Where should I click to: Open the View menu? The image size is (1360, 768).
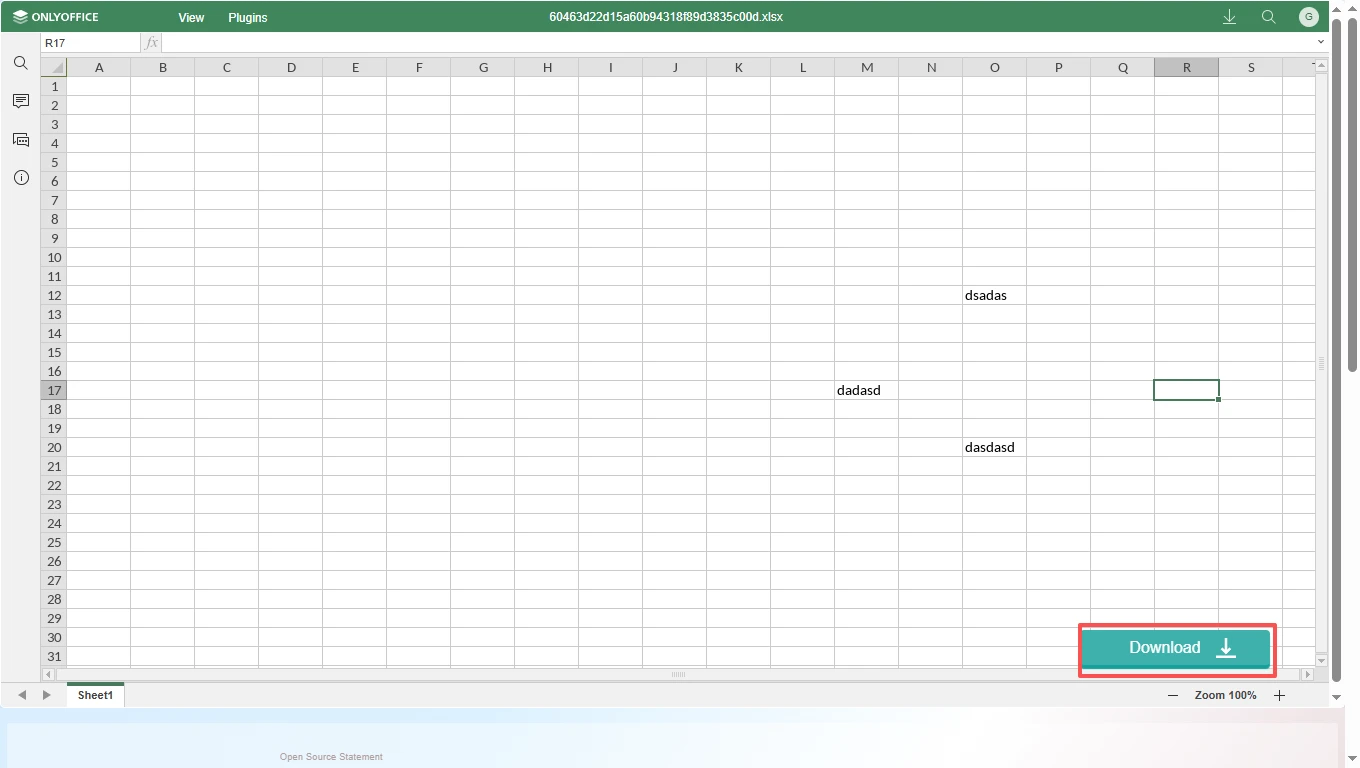point(191,17)
